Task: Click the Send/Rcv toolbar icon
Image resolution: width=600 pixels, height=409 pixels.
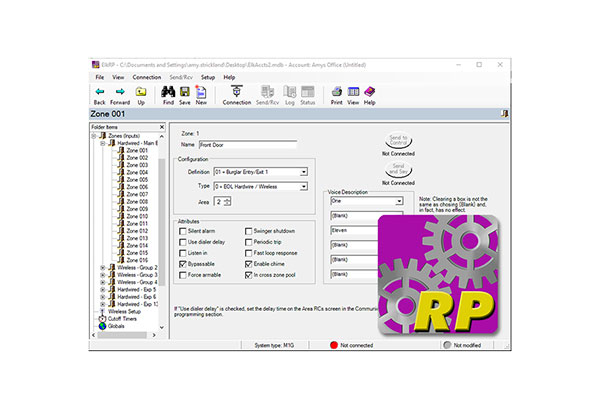Action: [x=267, y=92]
